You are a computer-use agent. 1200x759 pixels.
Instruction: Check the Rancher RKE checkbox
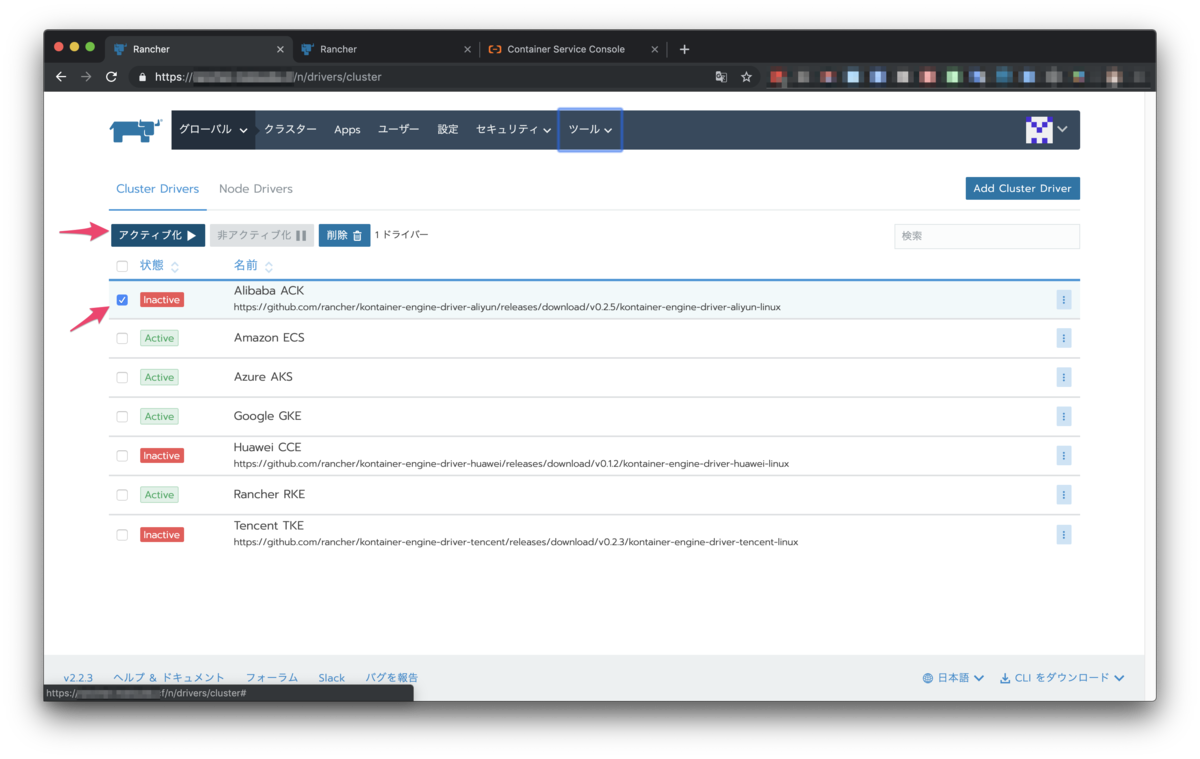(x=122, y=494)
